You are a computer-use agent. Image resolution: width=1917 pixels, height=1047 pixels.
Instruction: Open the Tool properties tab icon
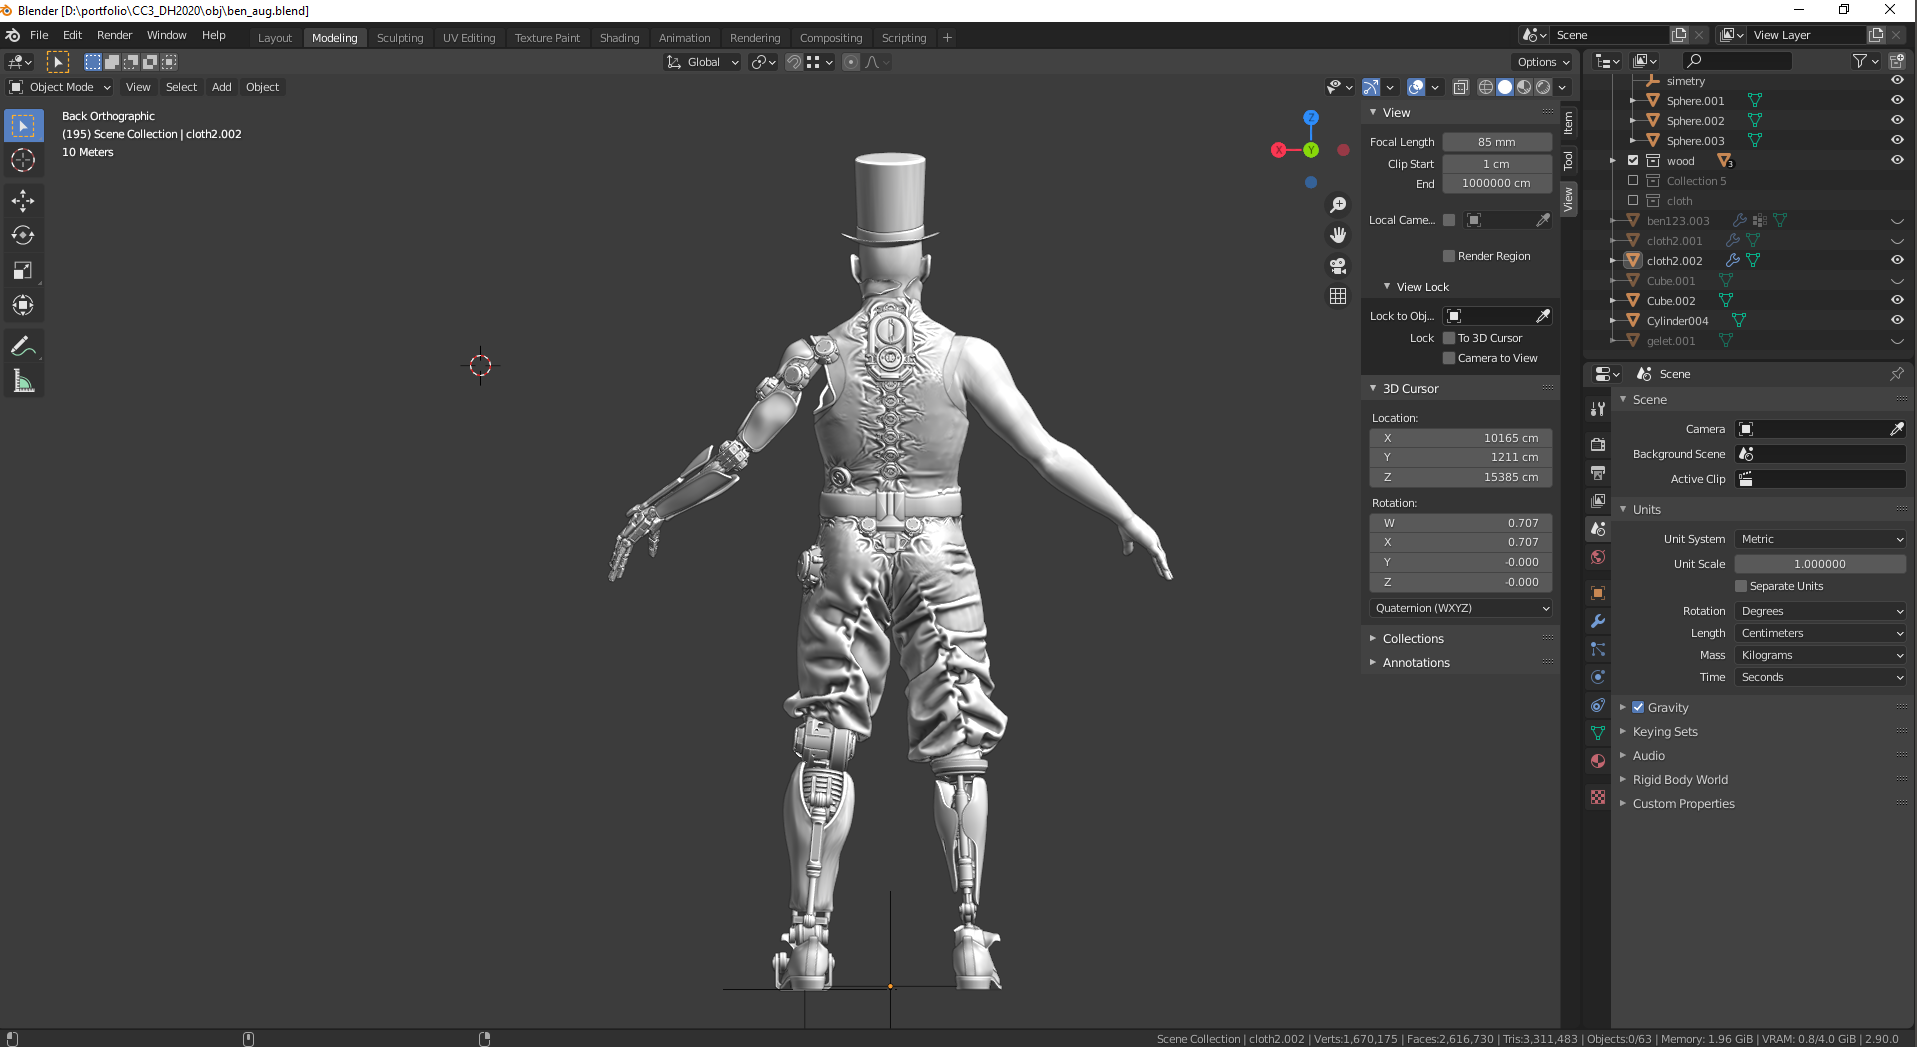[x=1598, y=408]
